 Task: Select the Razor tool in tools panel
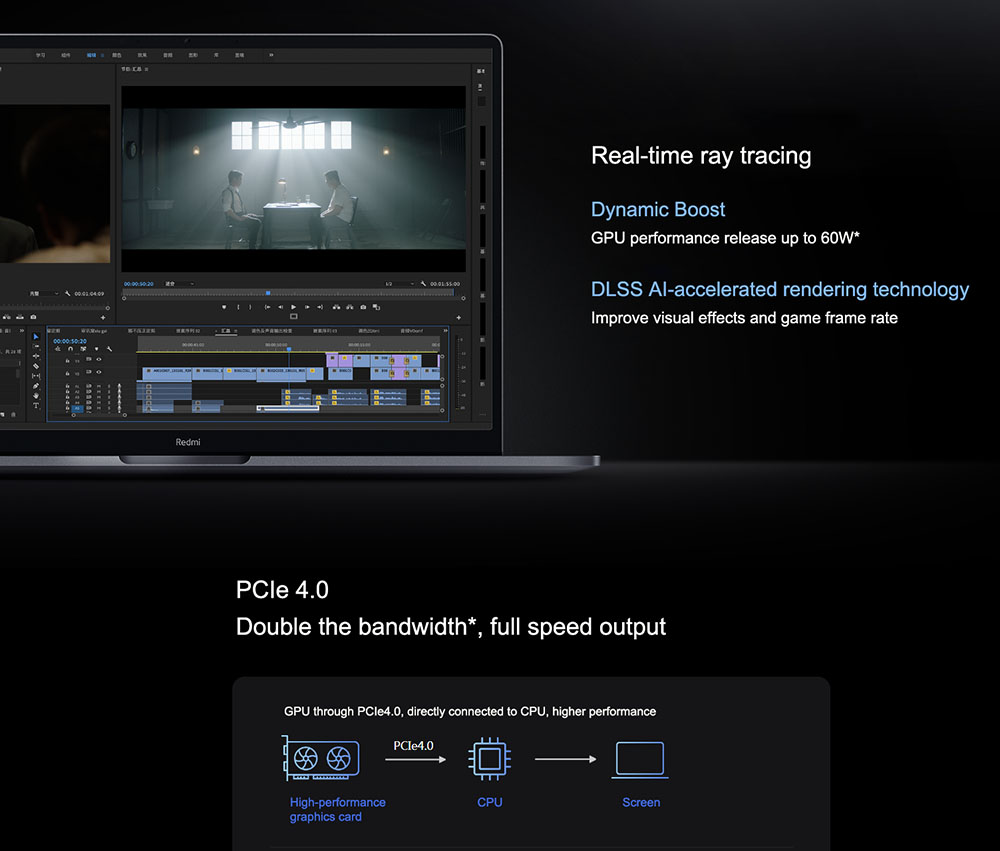(x=36, y=366)
